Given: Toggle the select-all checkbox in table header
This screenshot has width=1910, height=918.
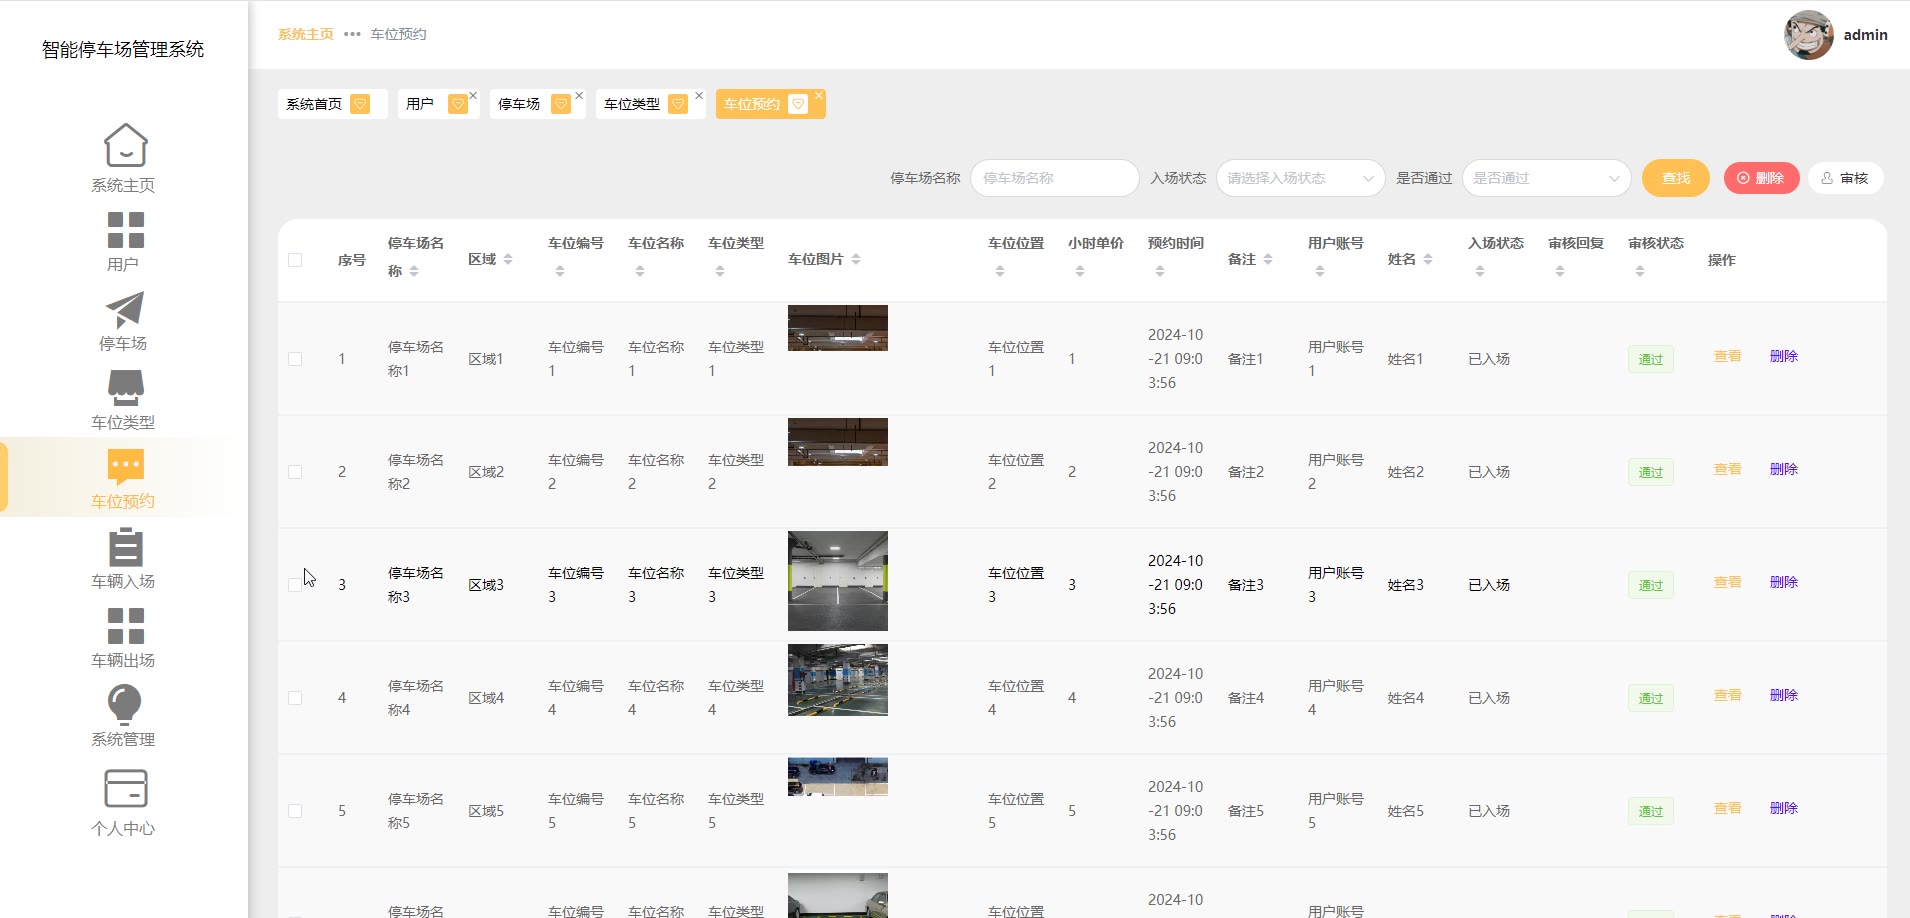Looking at the screenshot, I should (x=295, y=260).
